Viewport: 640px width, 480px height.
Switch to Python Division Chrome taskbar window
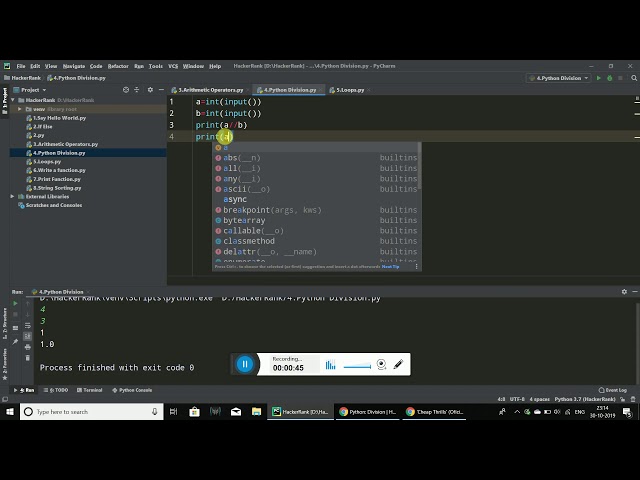tap(367, 412)
